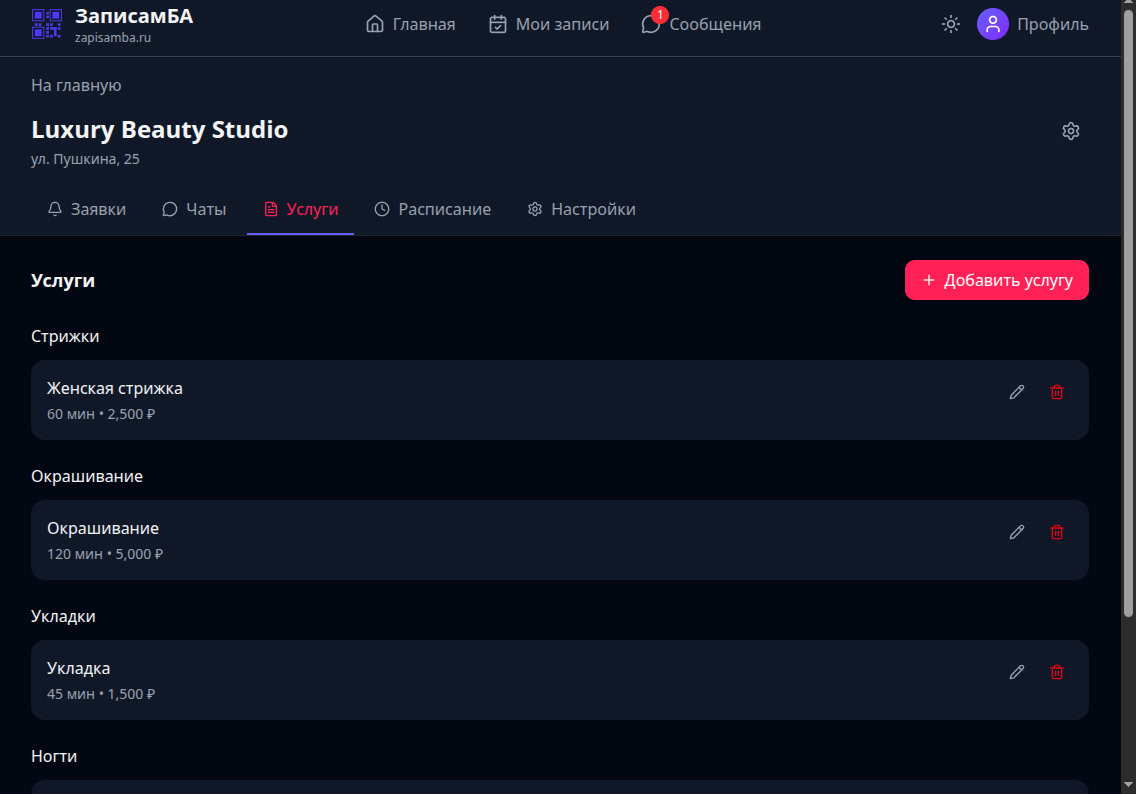Select the Окрашивание service card title
Image resolution: width=1136 pixels, height=795 pixels.
click(x=103, y=528)
